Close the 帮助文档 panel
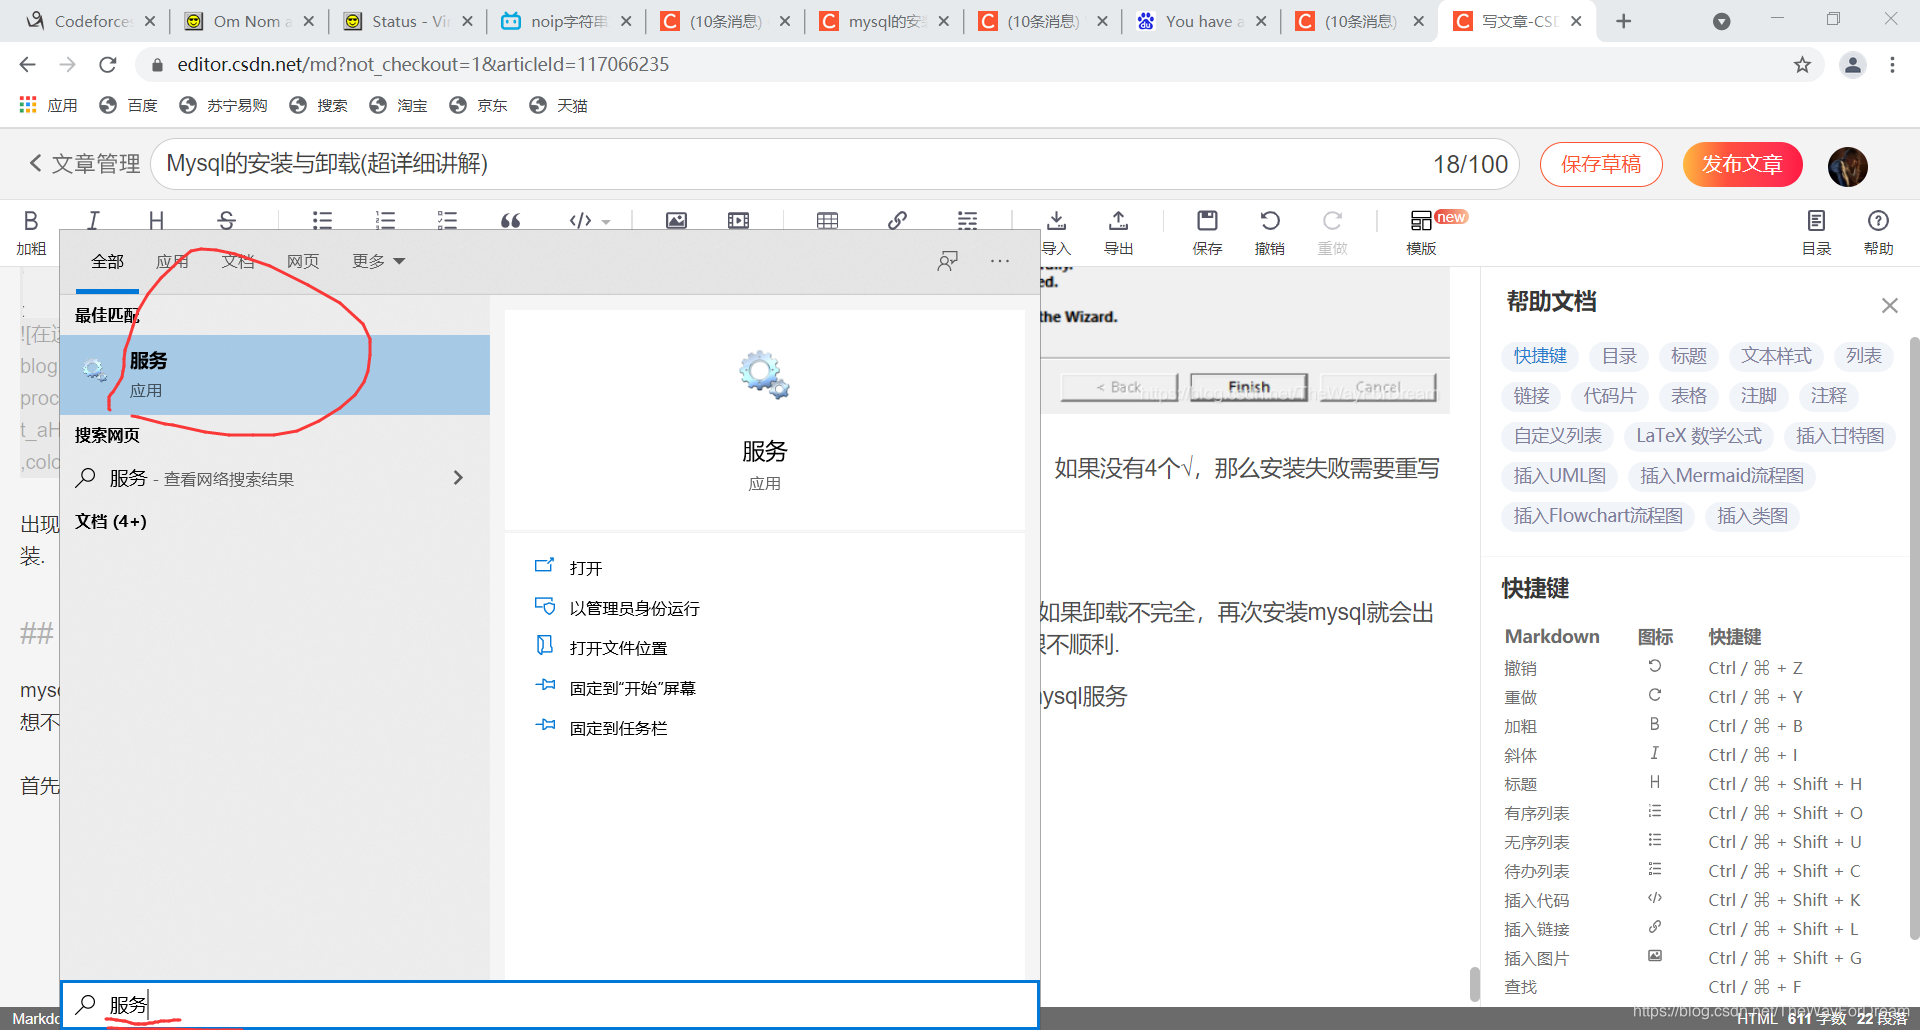This screenshot has height=1030, width=1920. coord(1889,305)
